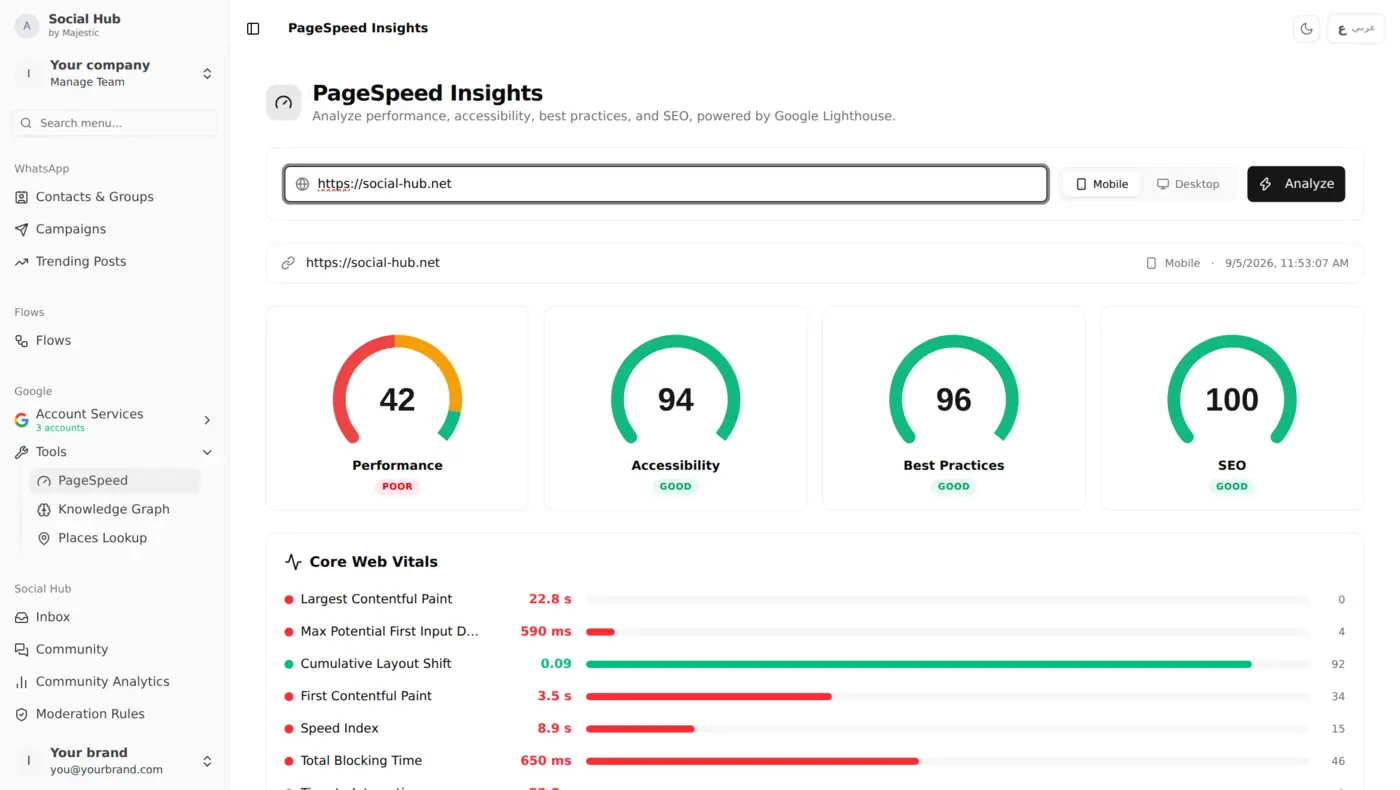Click the analyzed URL https://social-hub.net below the input

tap(373, 263)
